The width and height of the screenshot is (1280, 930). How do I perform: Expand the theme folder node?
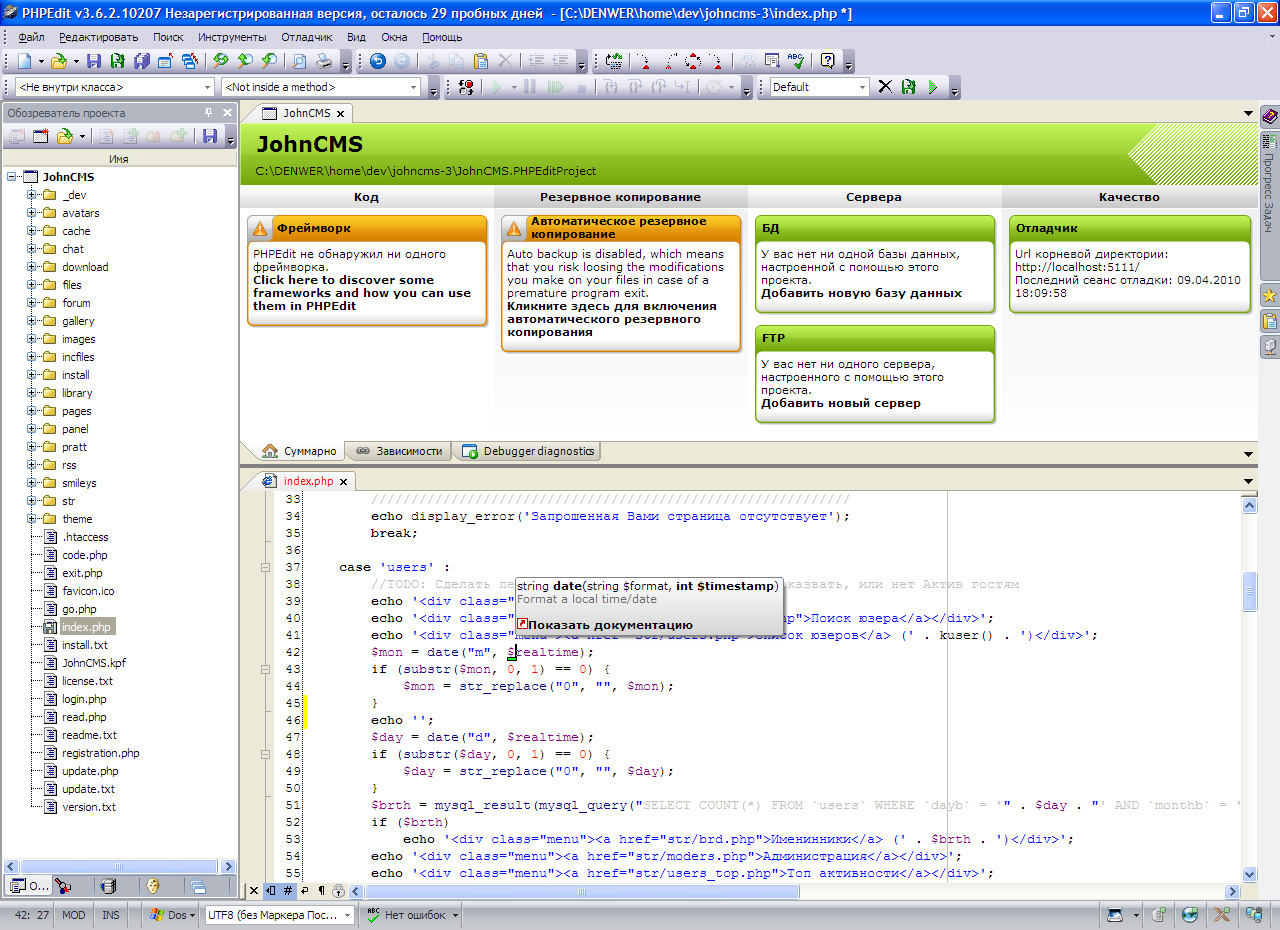click(31, 519)
